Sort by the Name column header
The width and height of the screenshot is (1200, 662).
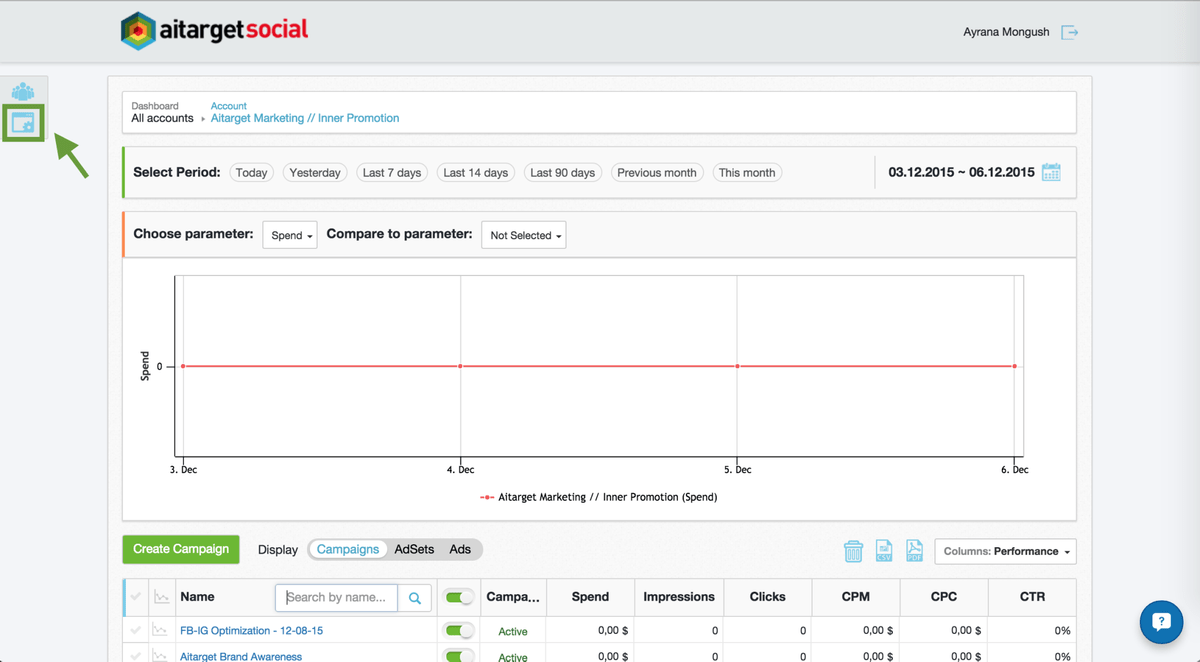pos(197,597)
